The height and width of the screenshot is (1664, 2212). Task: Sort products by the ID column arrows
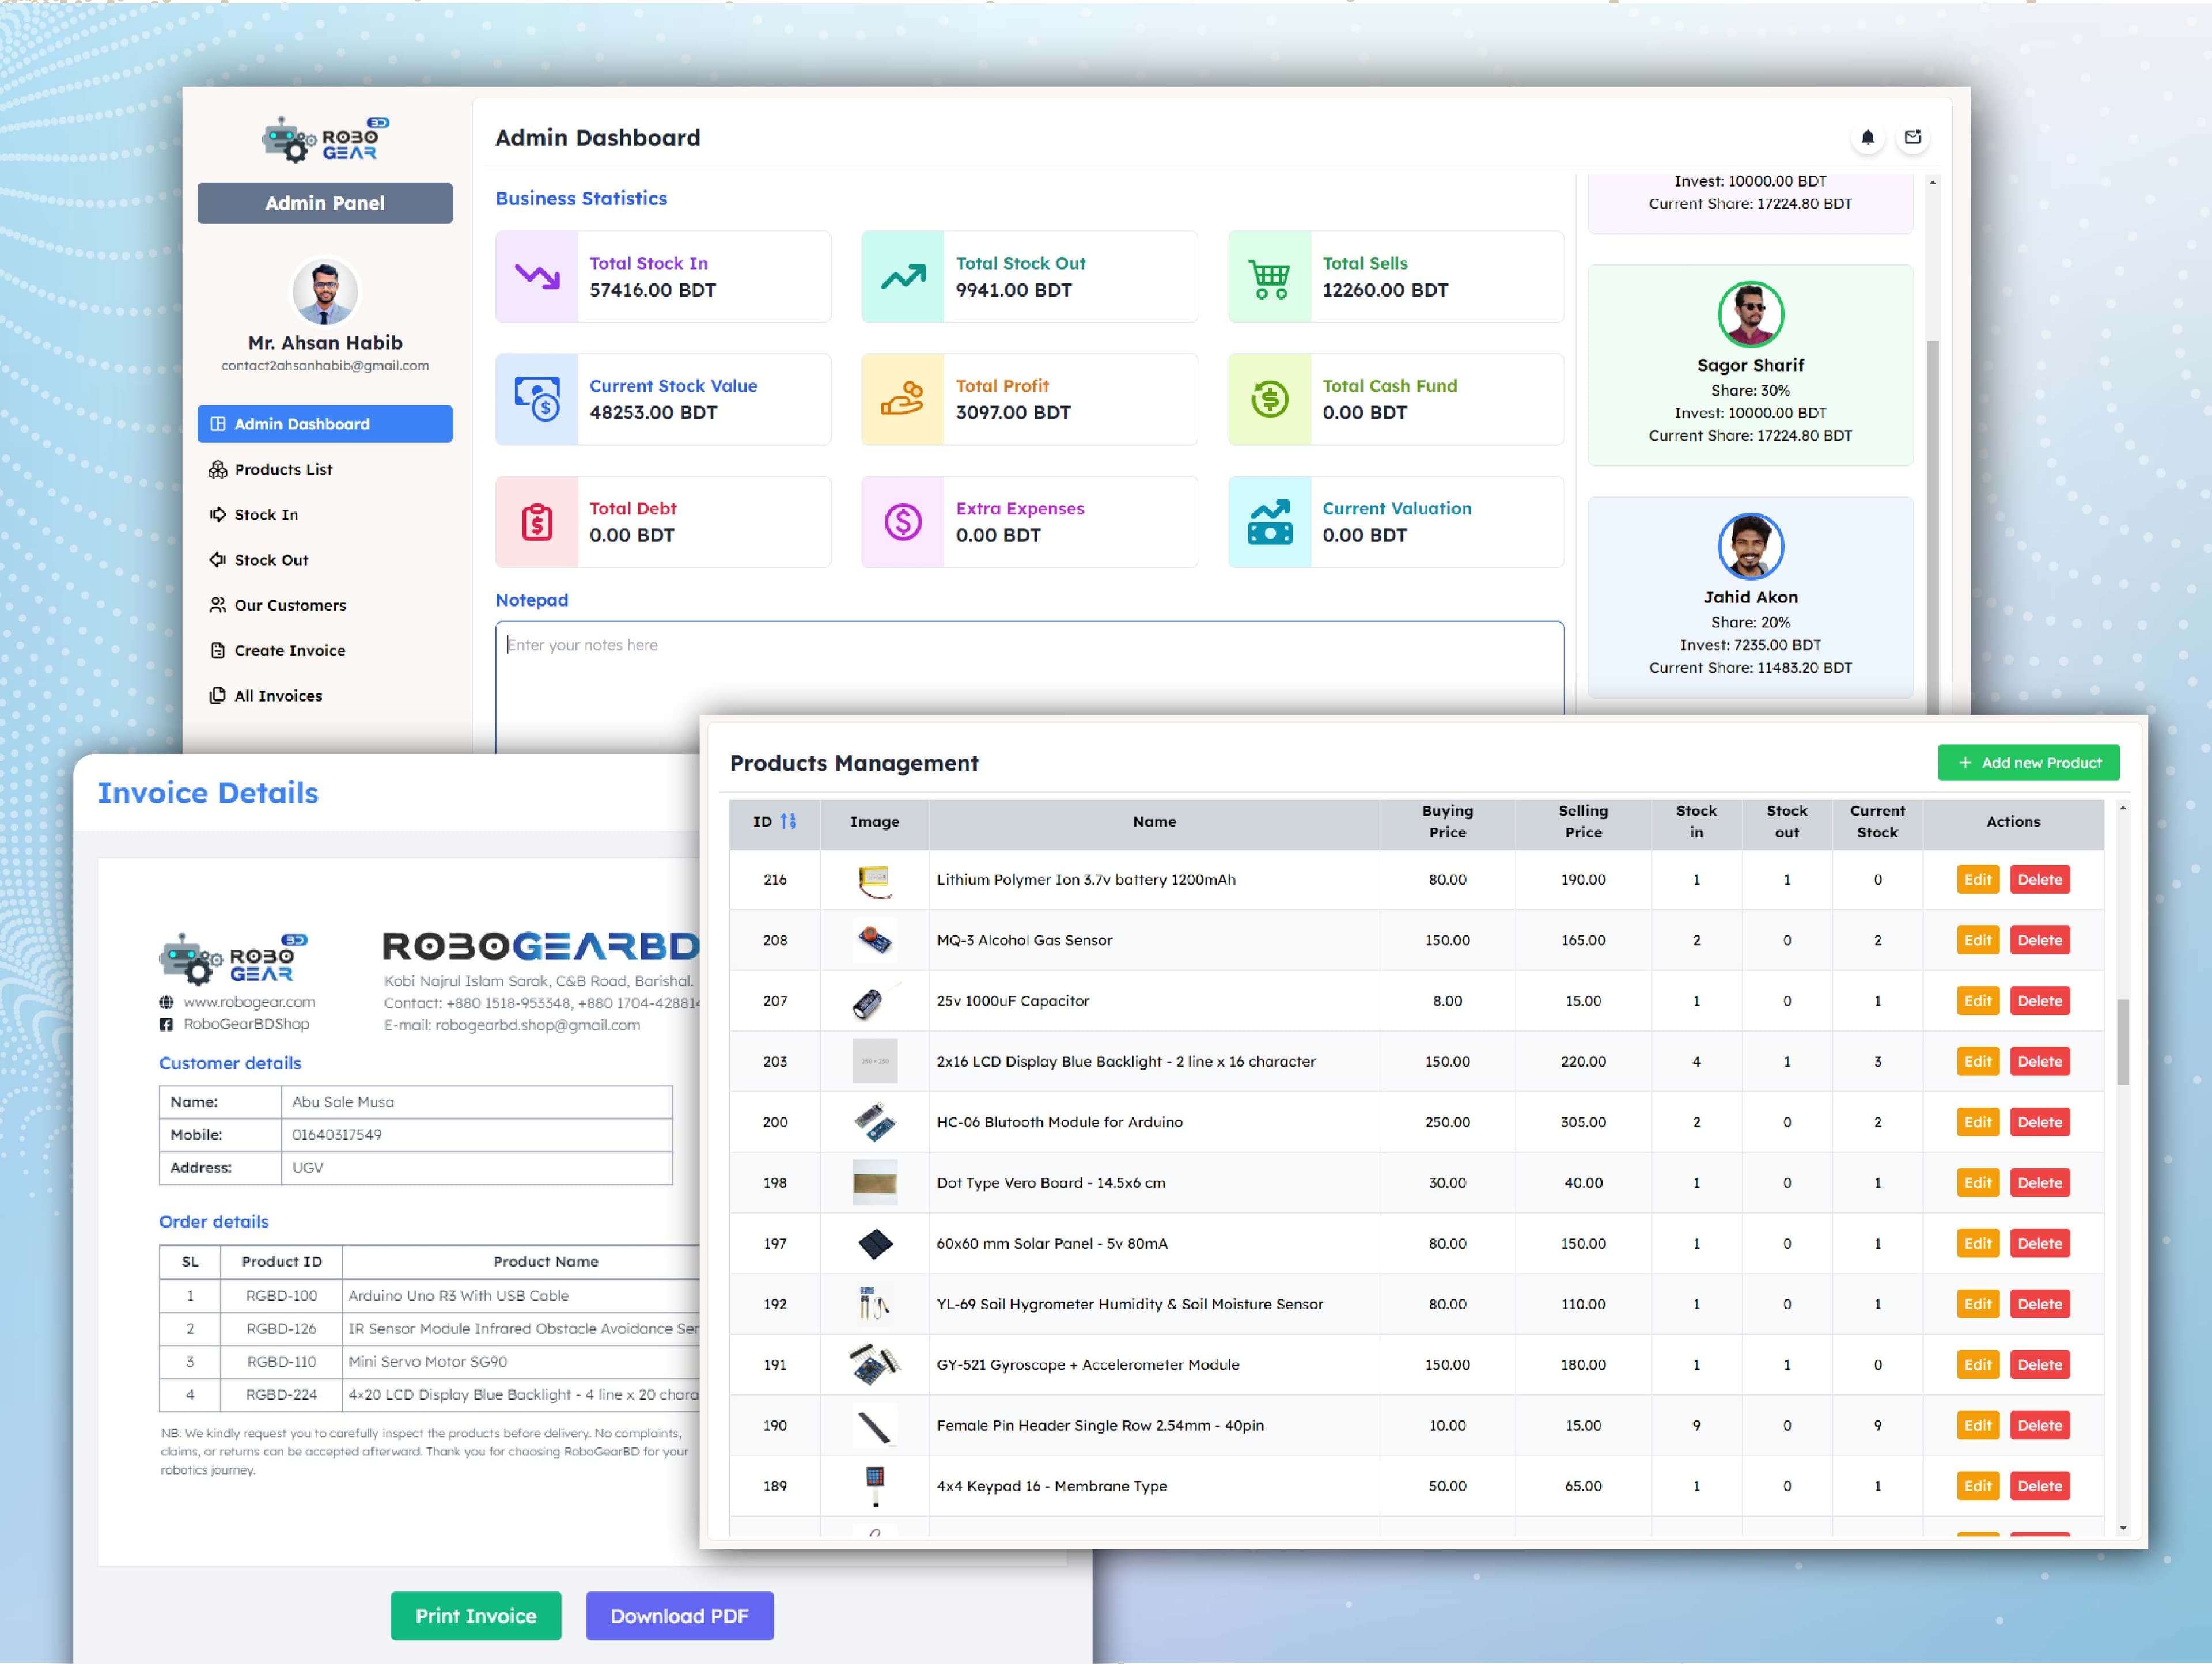pyautogui.click(x=788, y=821)
